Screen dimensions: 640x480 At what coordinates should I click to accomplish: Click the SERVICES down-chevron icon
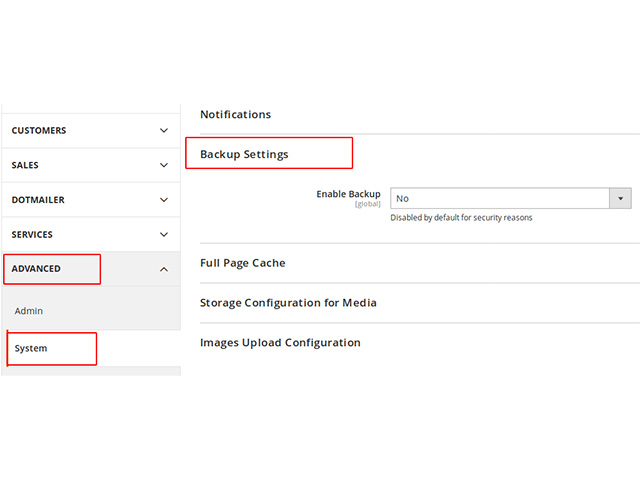(164, 235)
